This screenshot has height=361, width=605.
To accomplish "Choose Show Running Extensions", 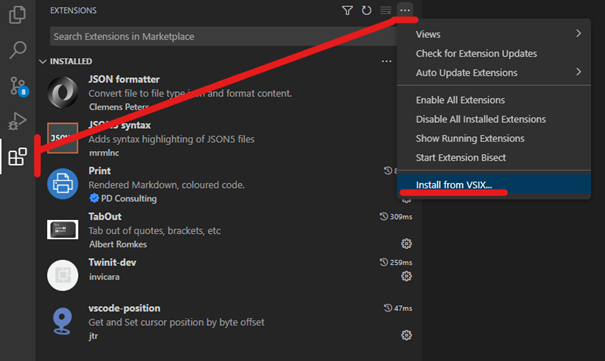I will pos(494,138).
